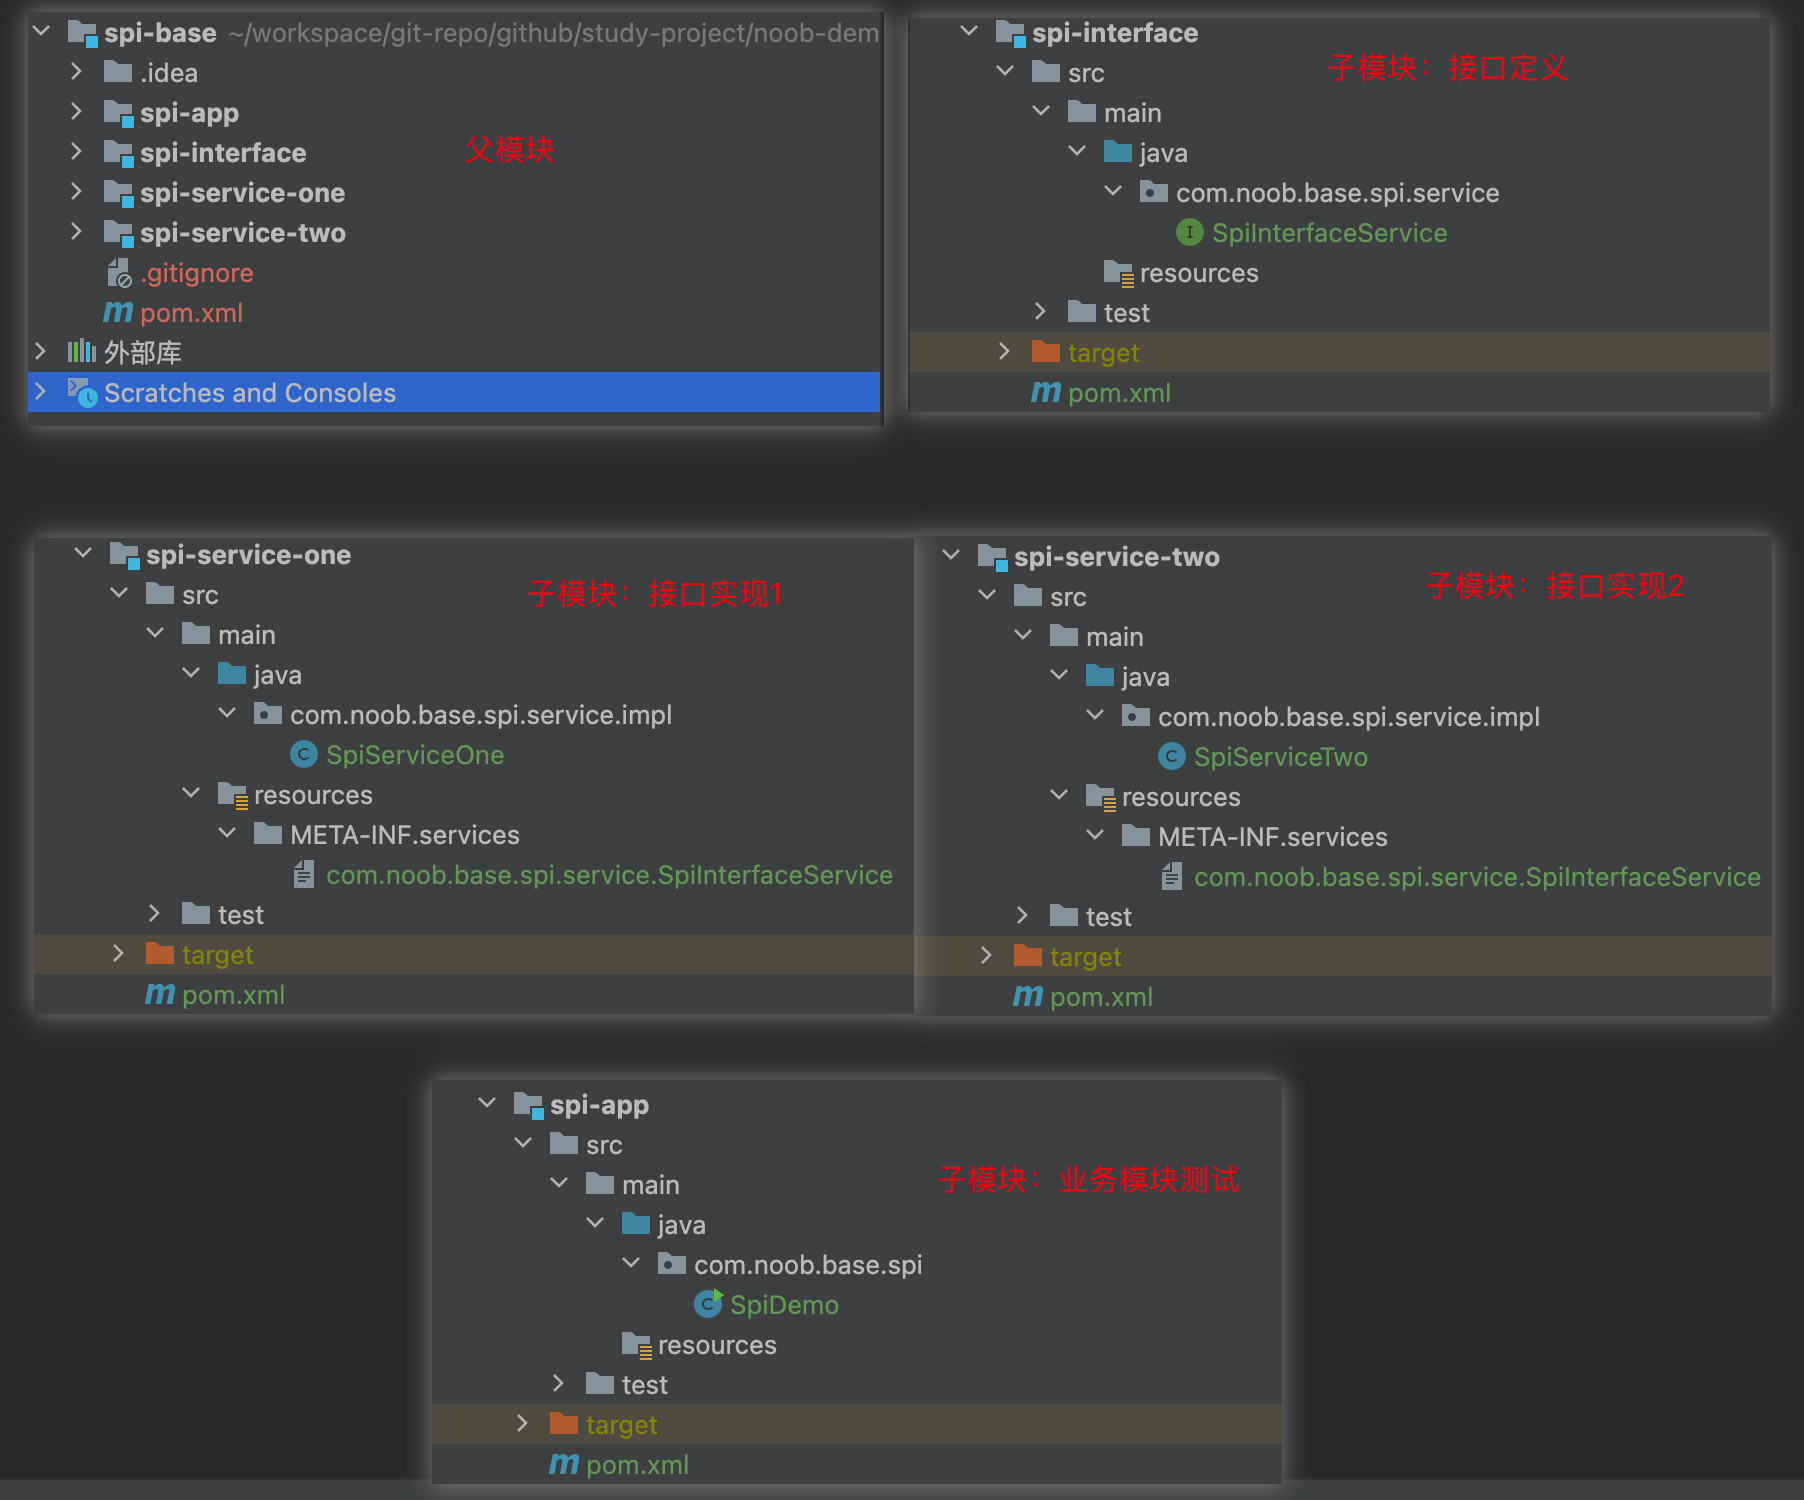Open the SpiServiceTwo class
This screenshot has height=1500, width=1804.
(1280, 757)
